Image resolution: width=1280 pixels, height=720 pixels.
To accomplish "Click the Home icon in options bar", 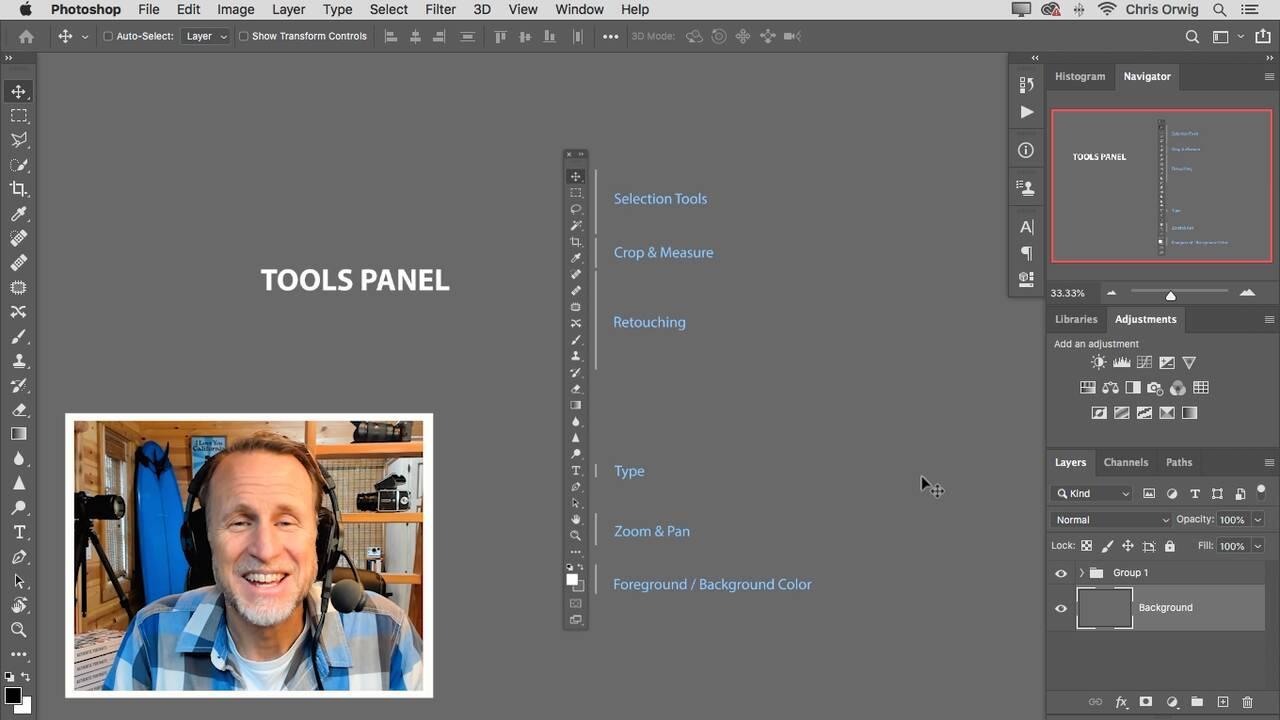I will pos(26,36).
